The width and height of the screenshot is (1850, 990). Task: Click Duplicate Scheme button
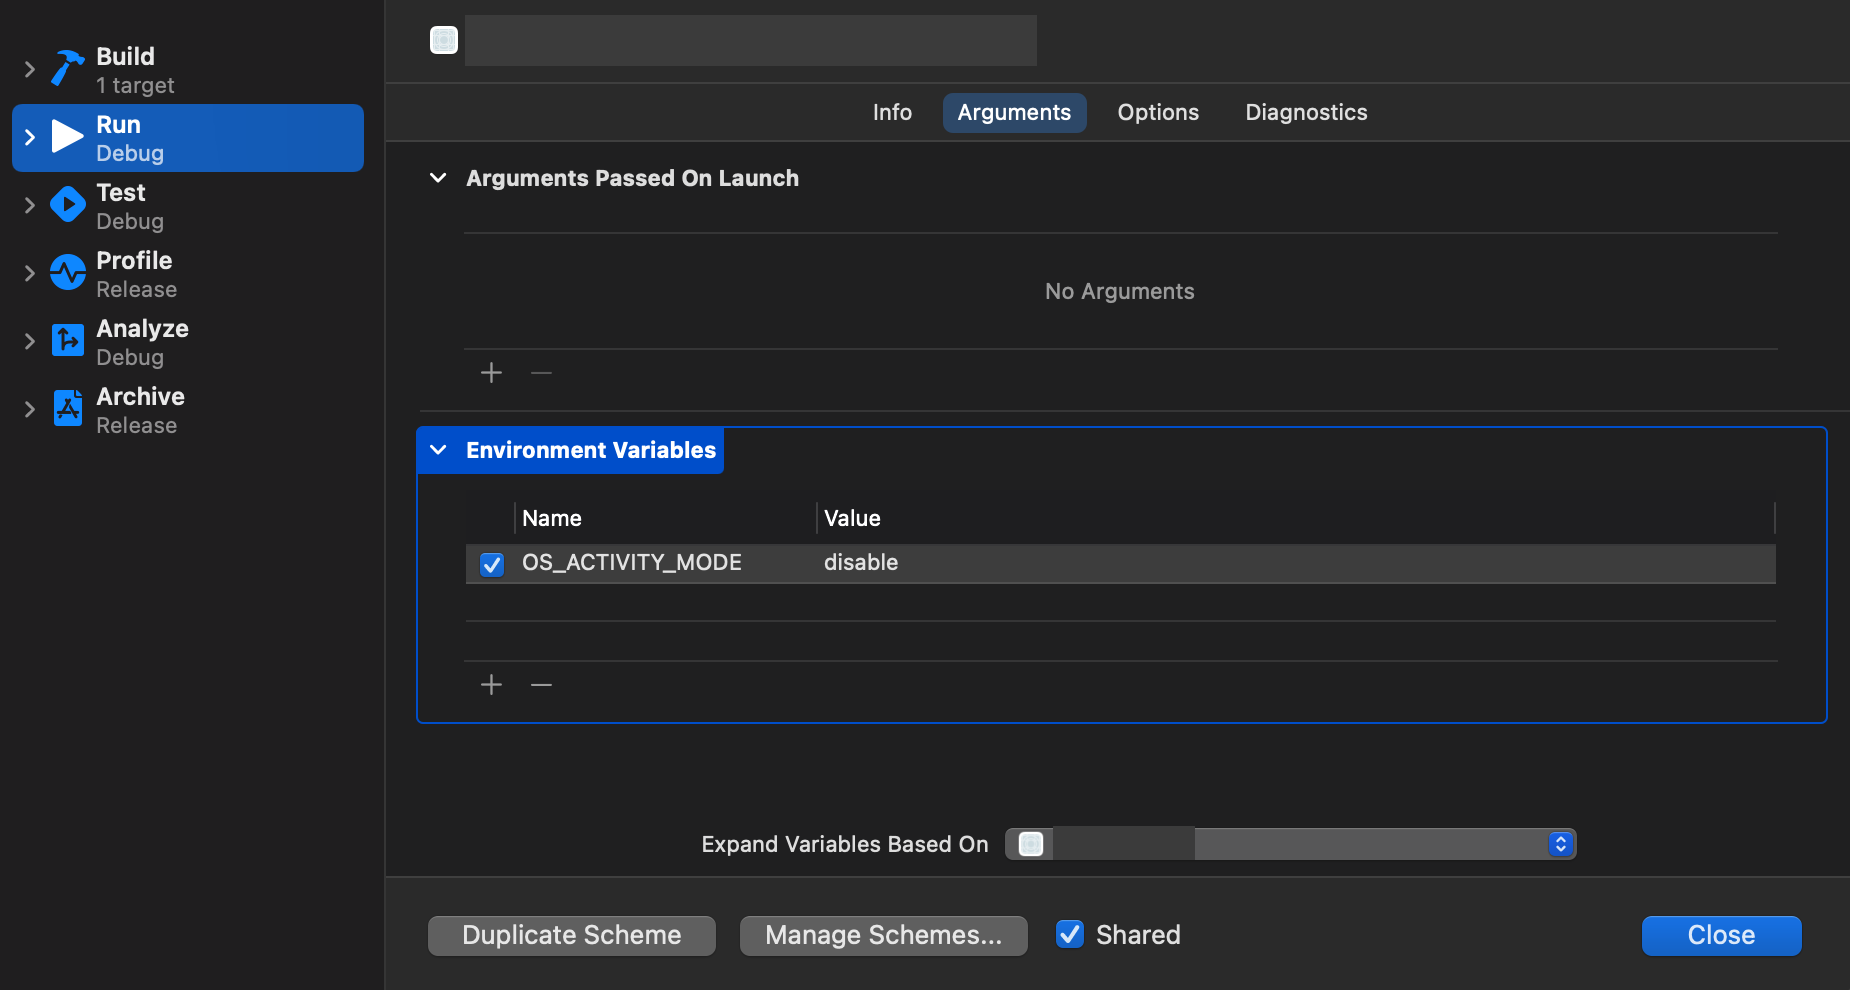(x=572, y=935)
